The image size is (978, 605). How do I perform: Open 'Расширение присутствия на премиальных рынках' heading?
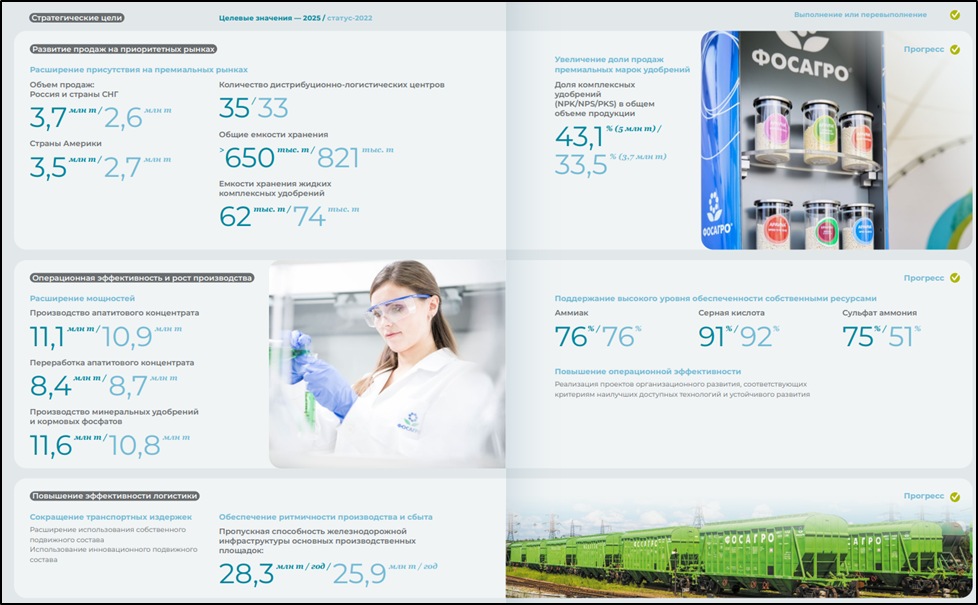(x=138, y=70)
